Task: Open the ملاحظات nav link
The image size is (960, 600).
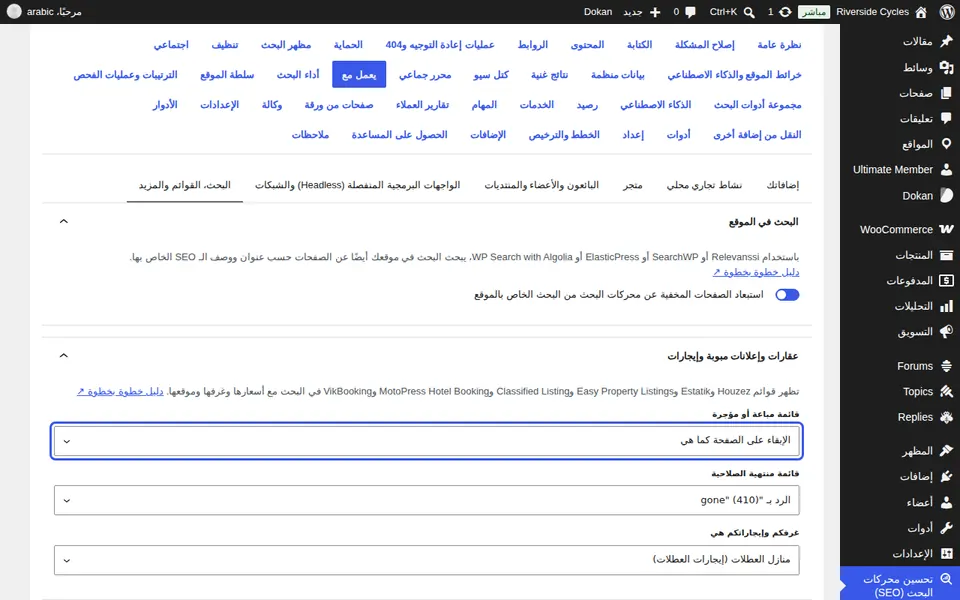Action: tap(310, 135)
